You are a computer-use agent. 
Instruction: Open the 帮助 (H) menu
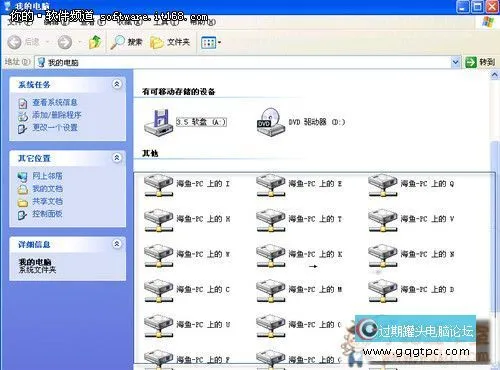[x=202, y=22]
